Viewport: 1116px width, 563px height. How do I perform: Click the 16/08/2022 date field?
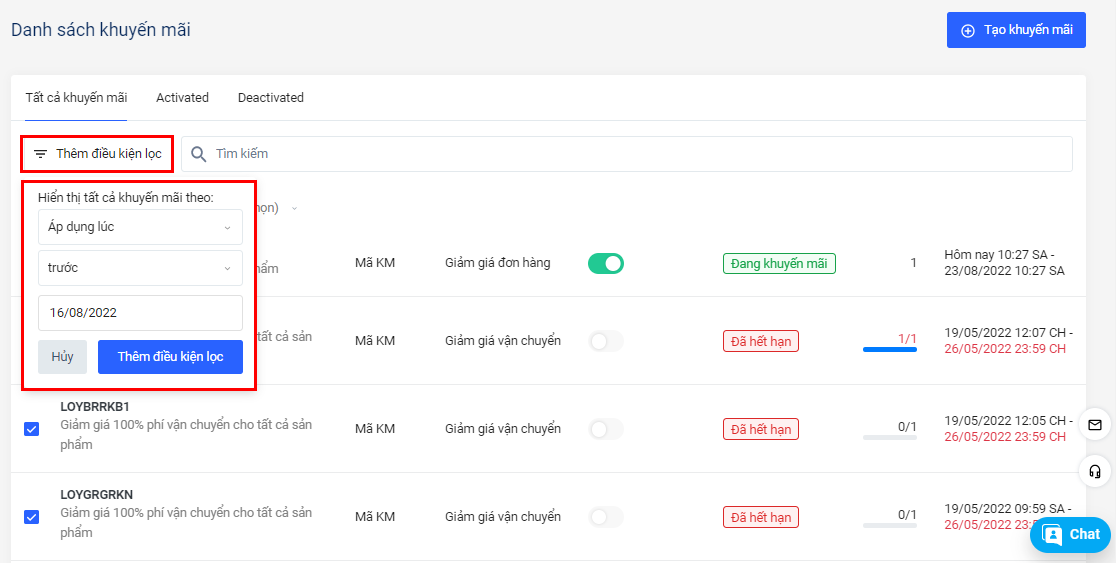(140, 313)
